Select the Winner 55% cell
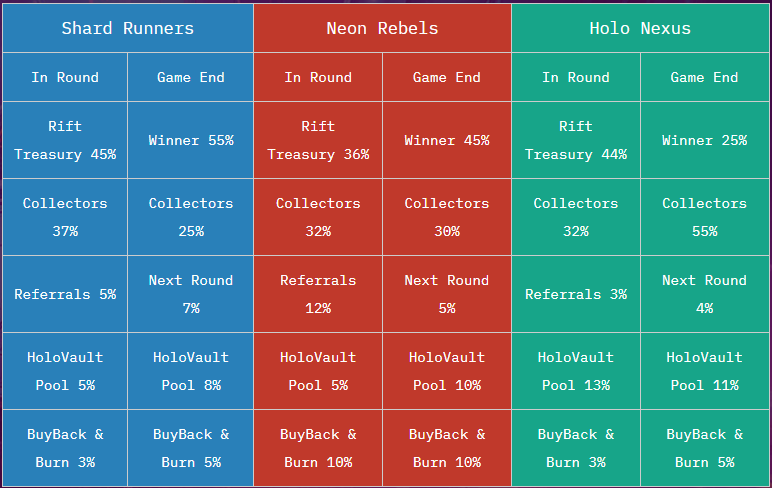The height and width of the screenshot is (488, 772). (191, 140)
